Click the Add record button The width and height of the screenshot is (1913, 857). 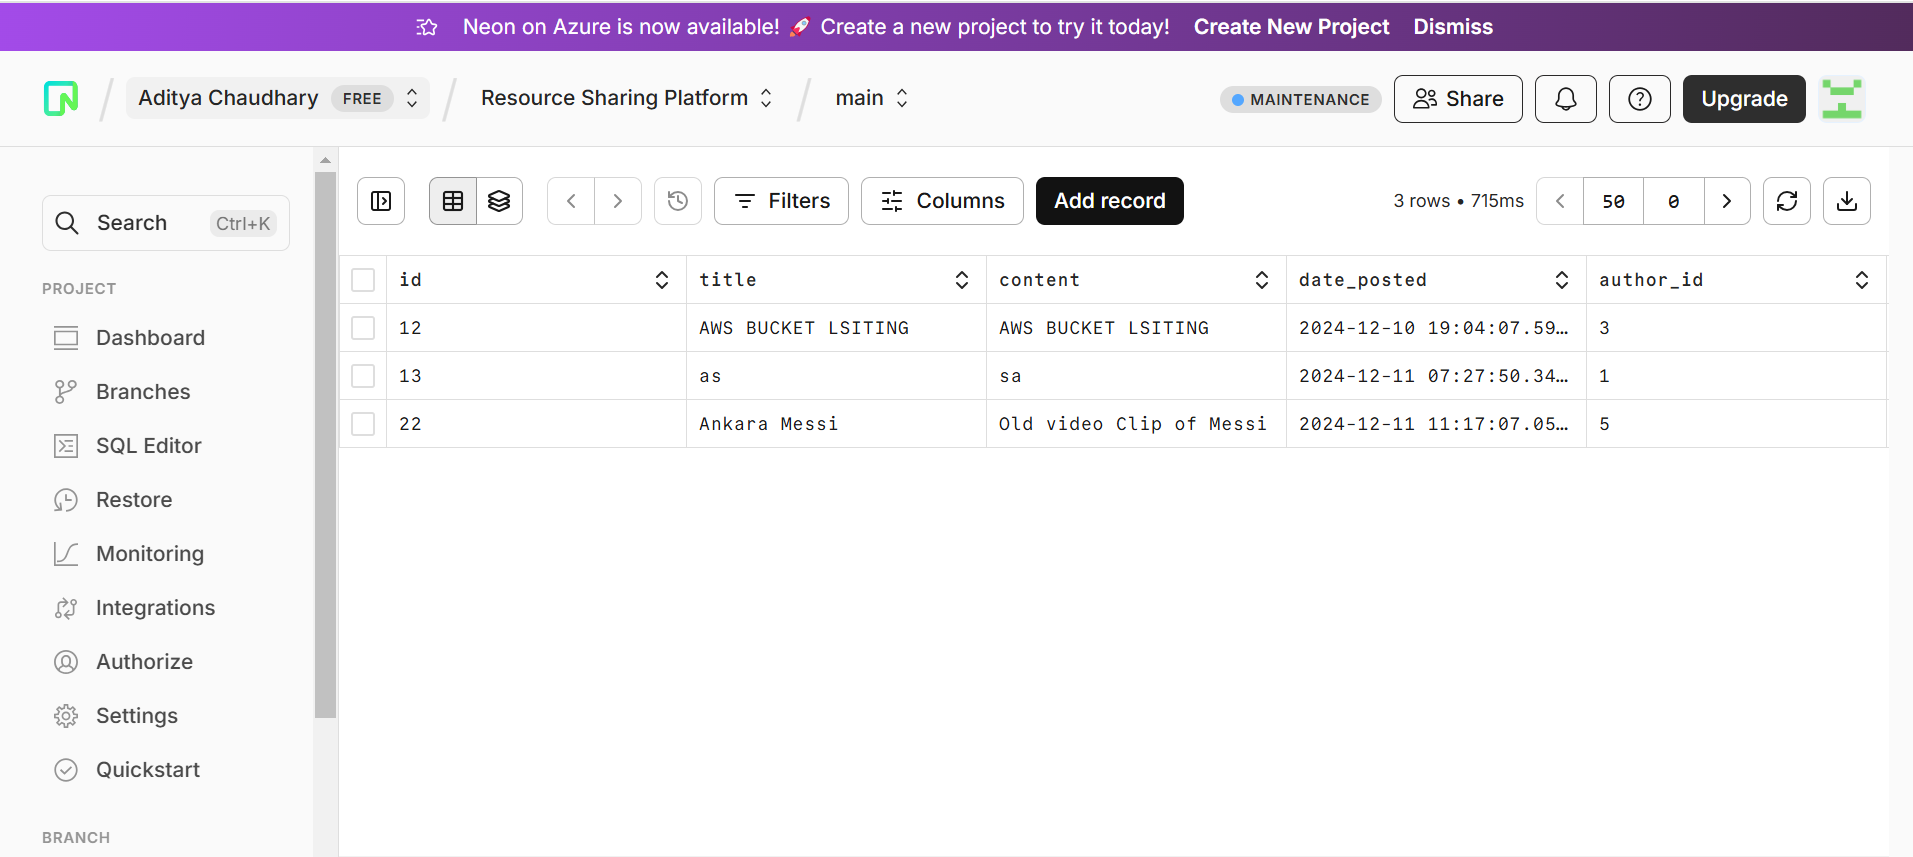coord(1109,201)
